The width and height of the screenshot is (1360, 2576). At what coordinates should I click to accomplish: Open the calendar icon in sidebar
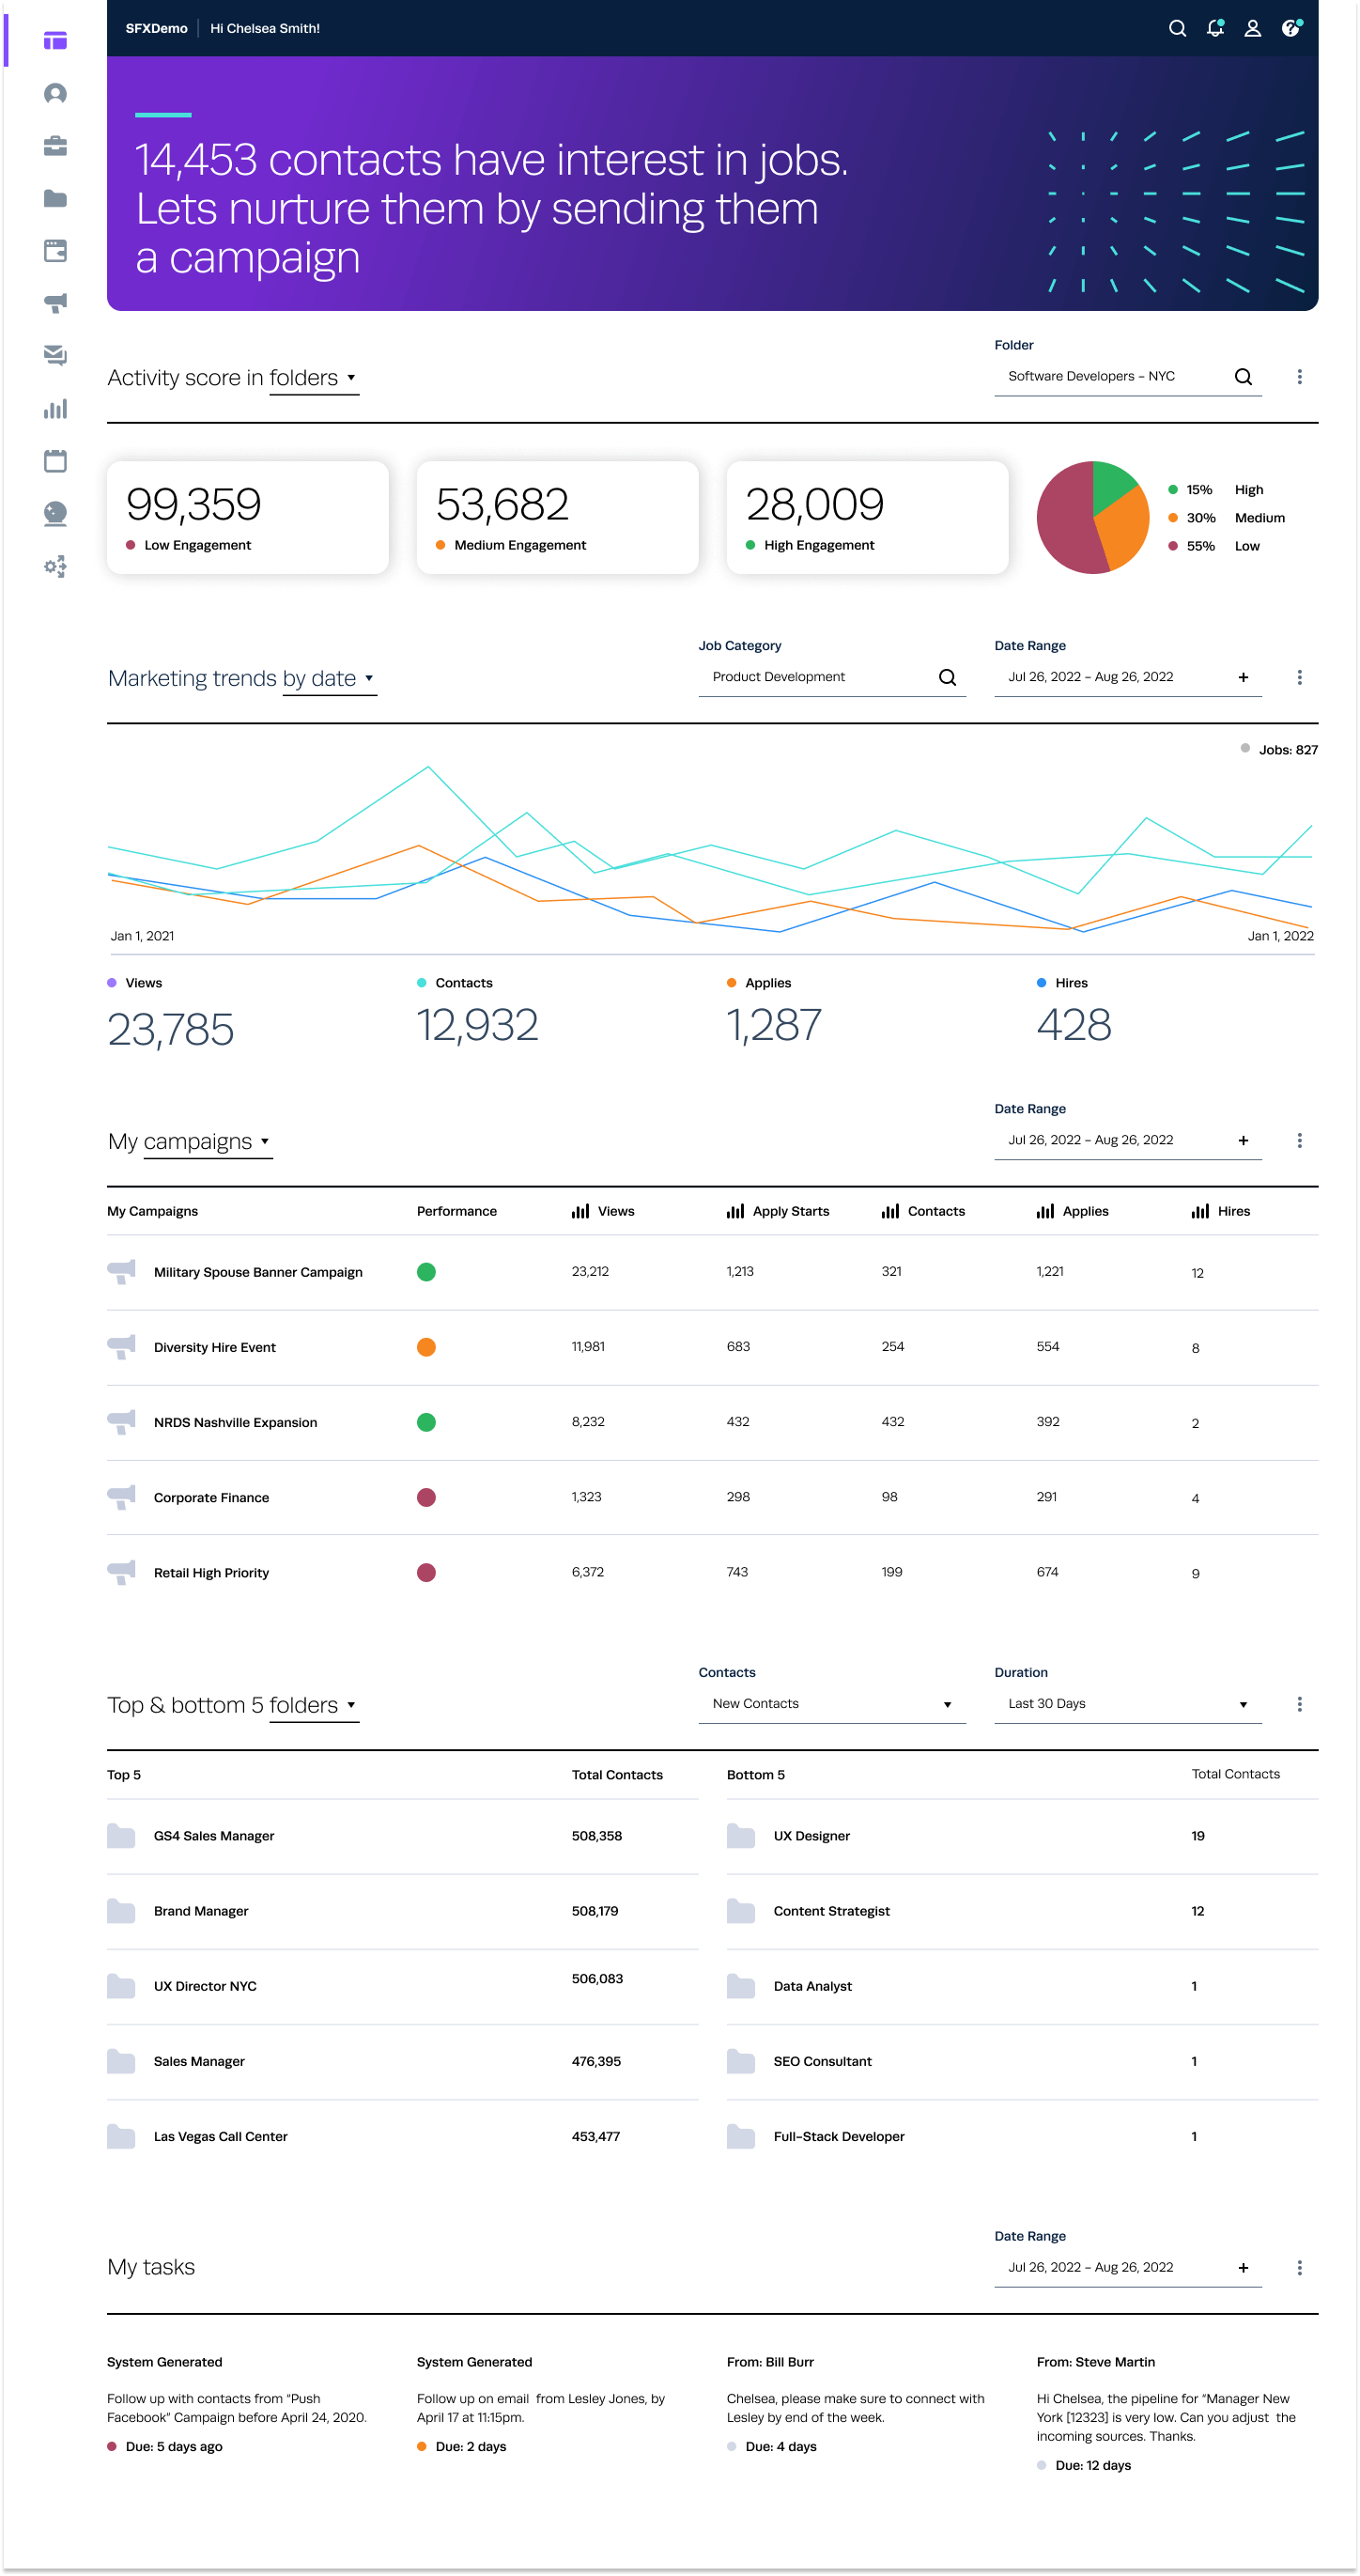tap(55, 461)
